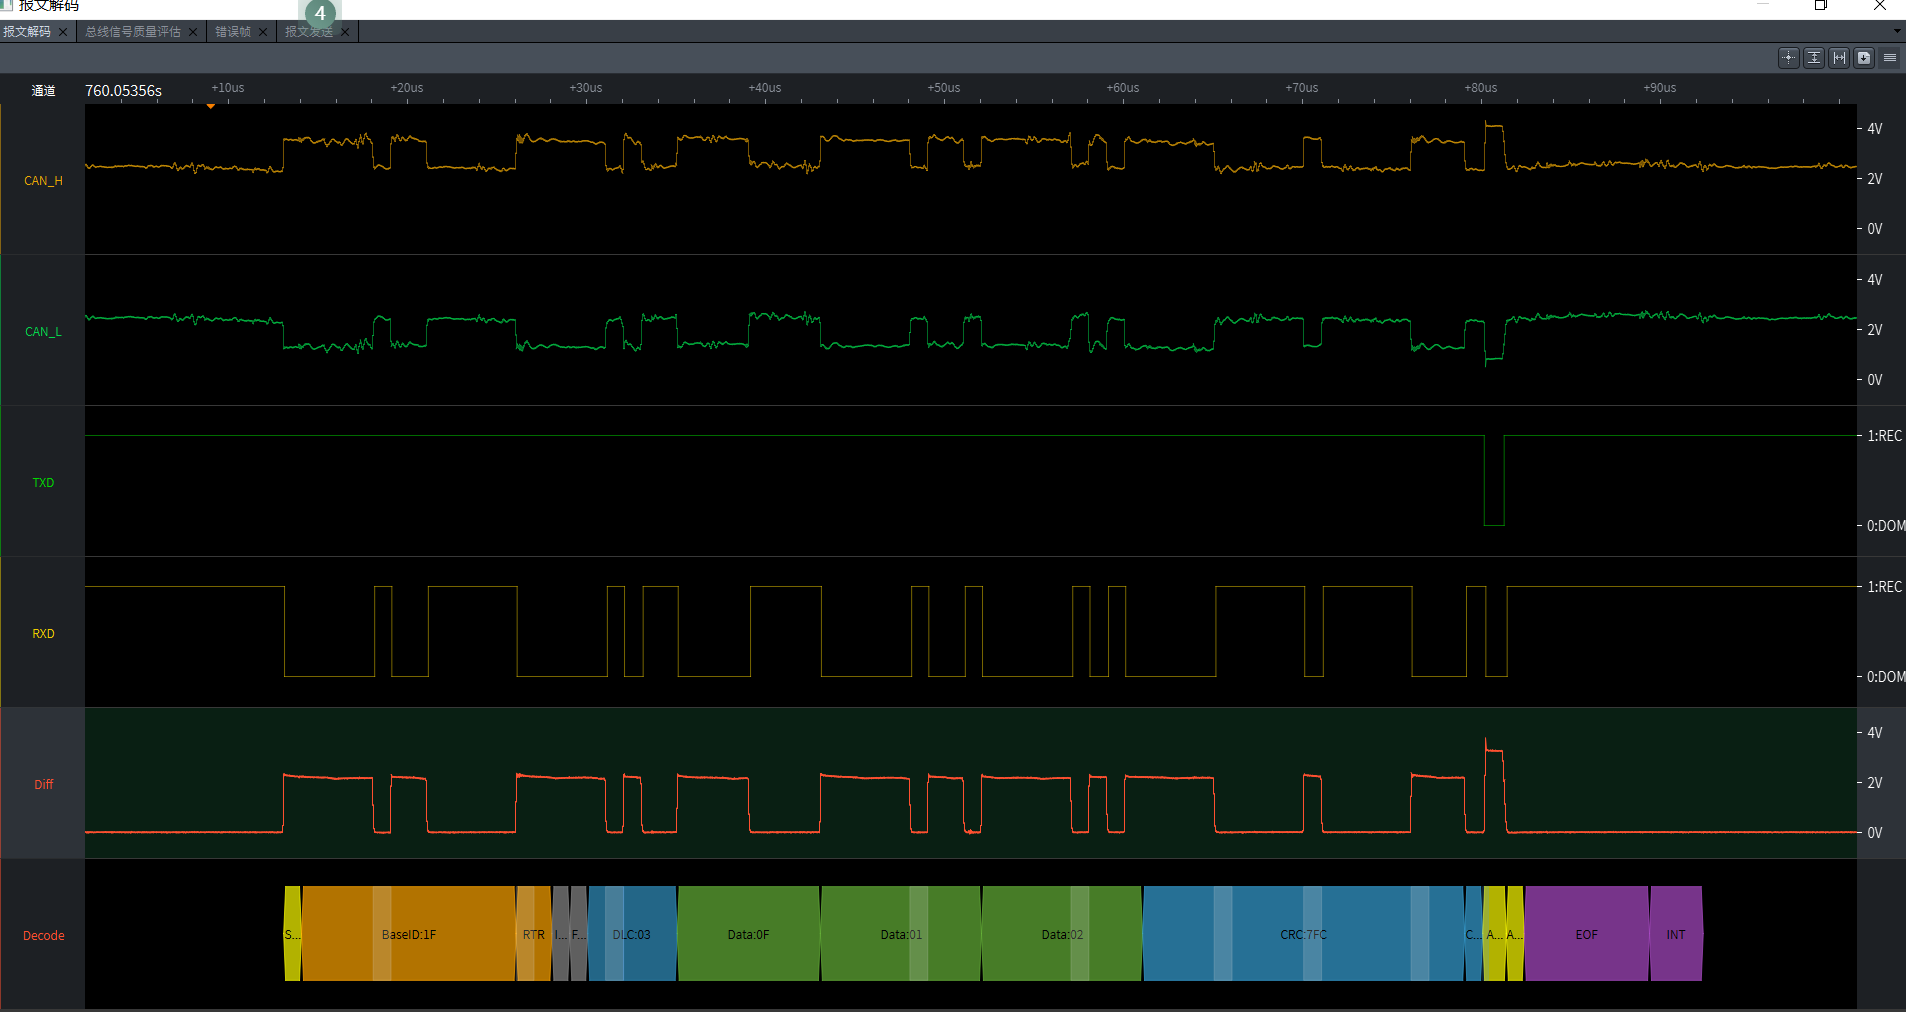This screenshot has width=1906, height=1012.
Task: Activate the crosshair cursor tool
Action: (1789, 58)
